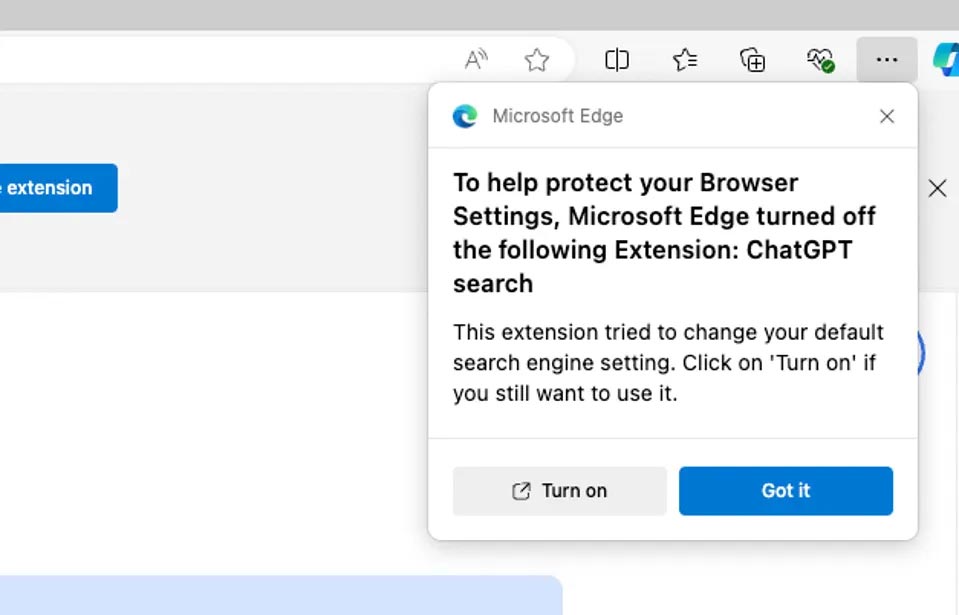Click inside the notification description text

coord(668,362)
